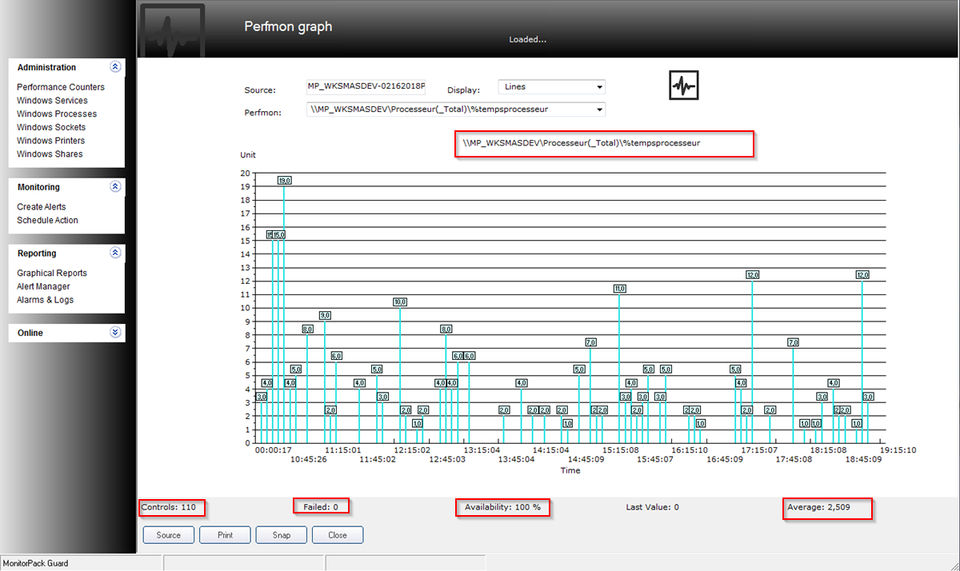Click the Source input field
The width and height of the screenshot is (960, 571).
click(x=366, y=87)
